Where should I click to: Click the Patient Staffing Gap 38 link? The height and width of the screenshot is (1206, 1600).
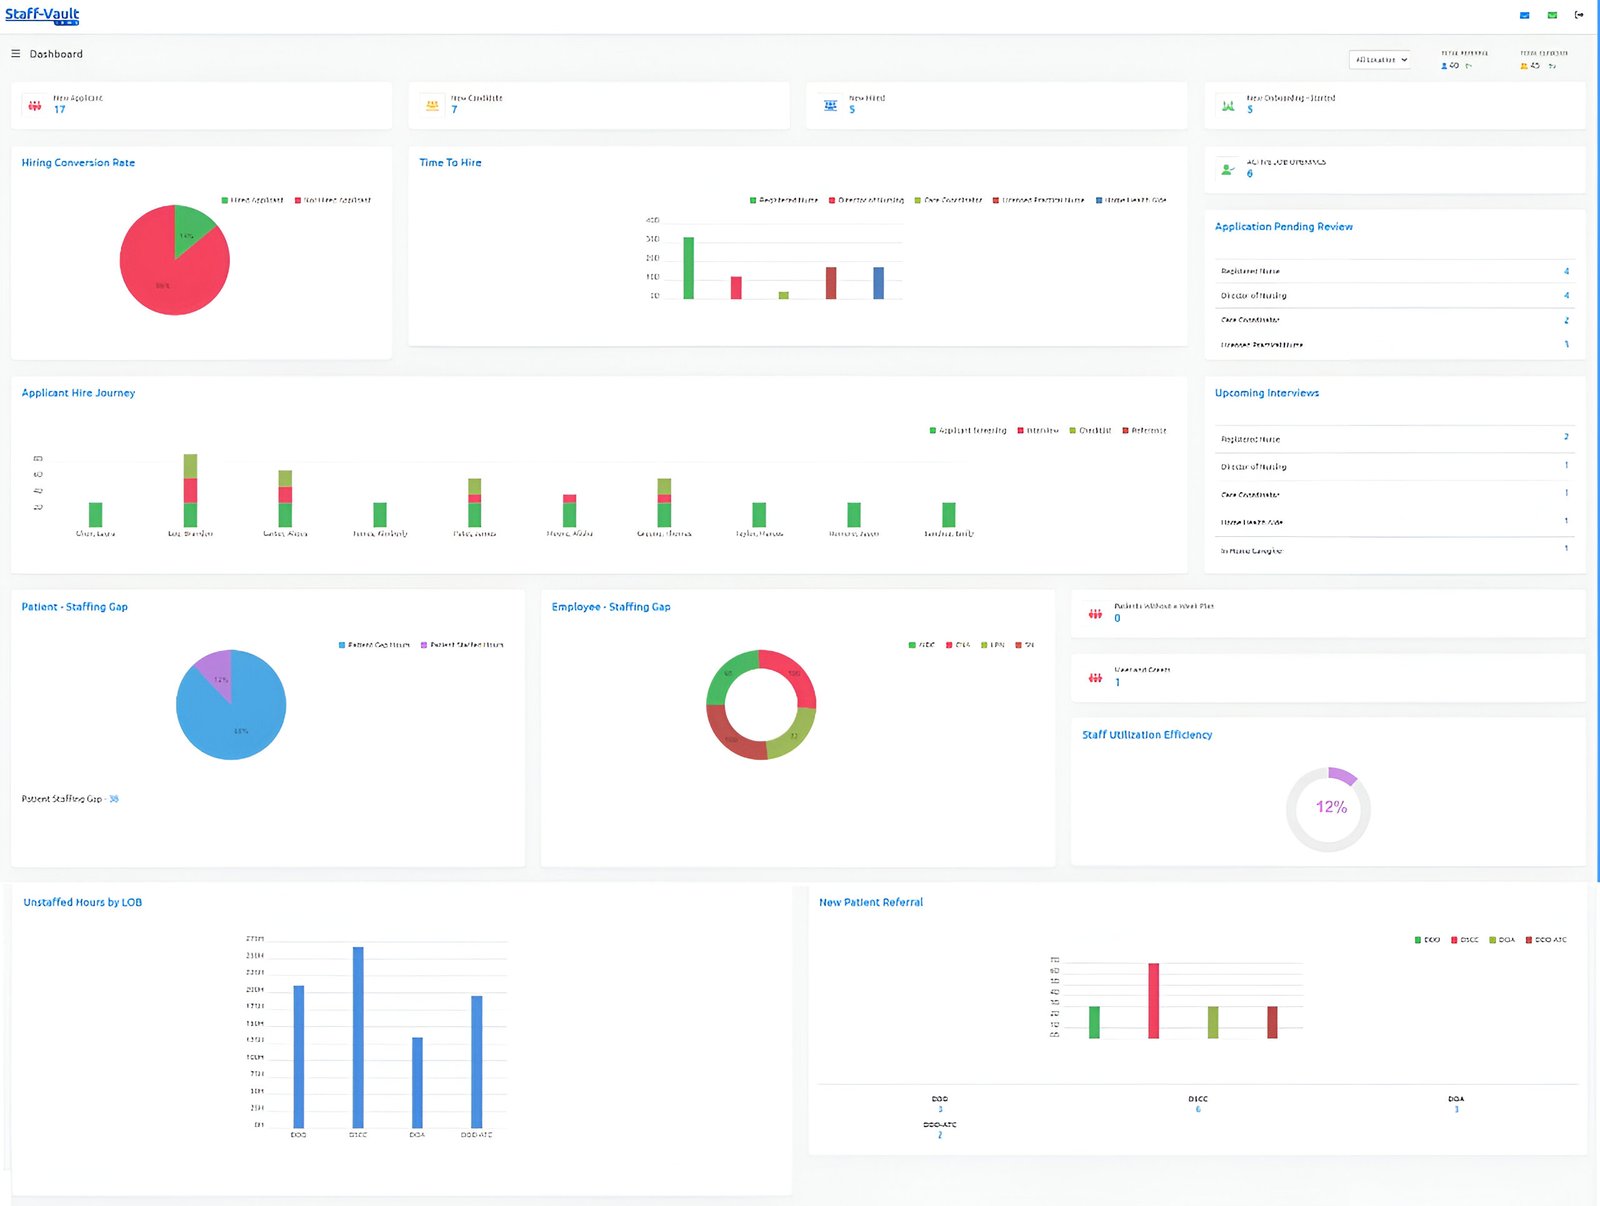click(113, 799)
